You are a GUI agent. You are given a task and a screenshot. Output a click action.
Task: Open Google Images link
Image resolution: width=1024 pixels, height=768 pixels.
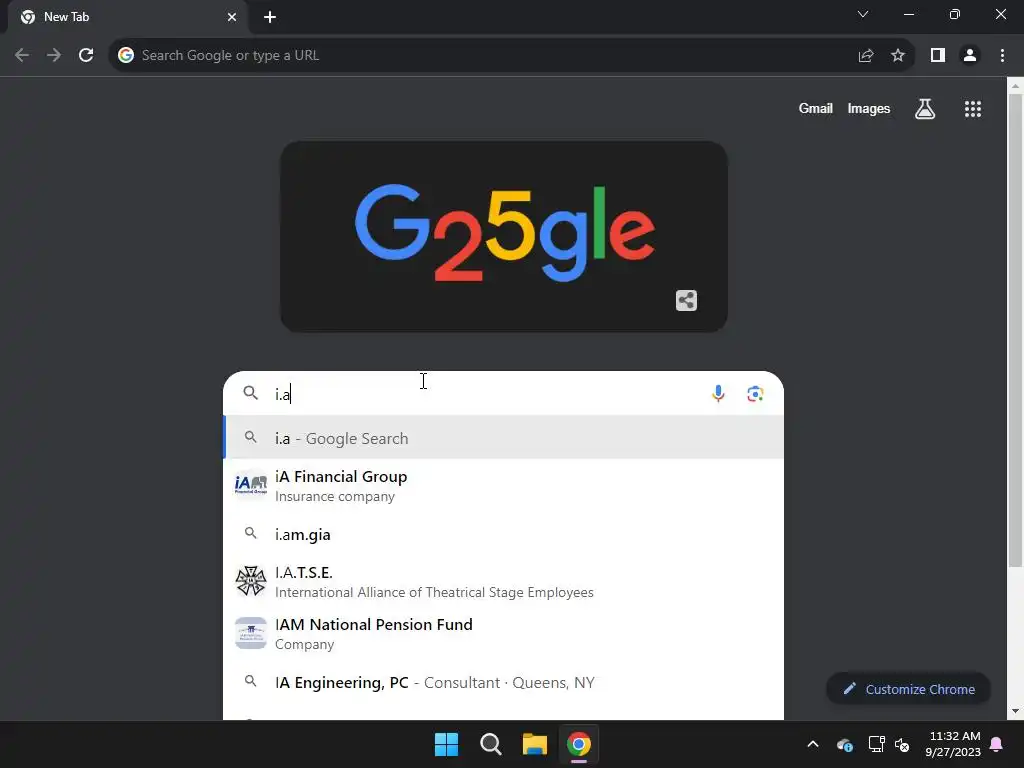point(869,108)
